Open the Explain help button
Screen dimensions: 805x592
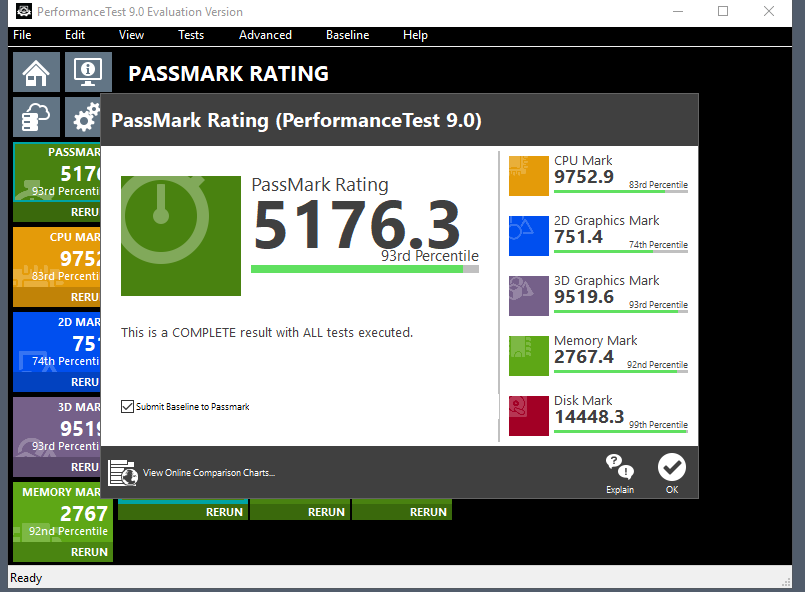(620, 474)
